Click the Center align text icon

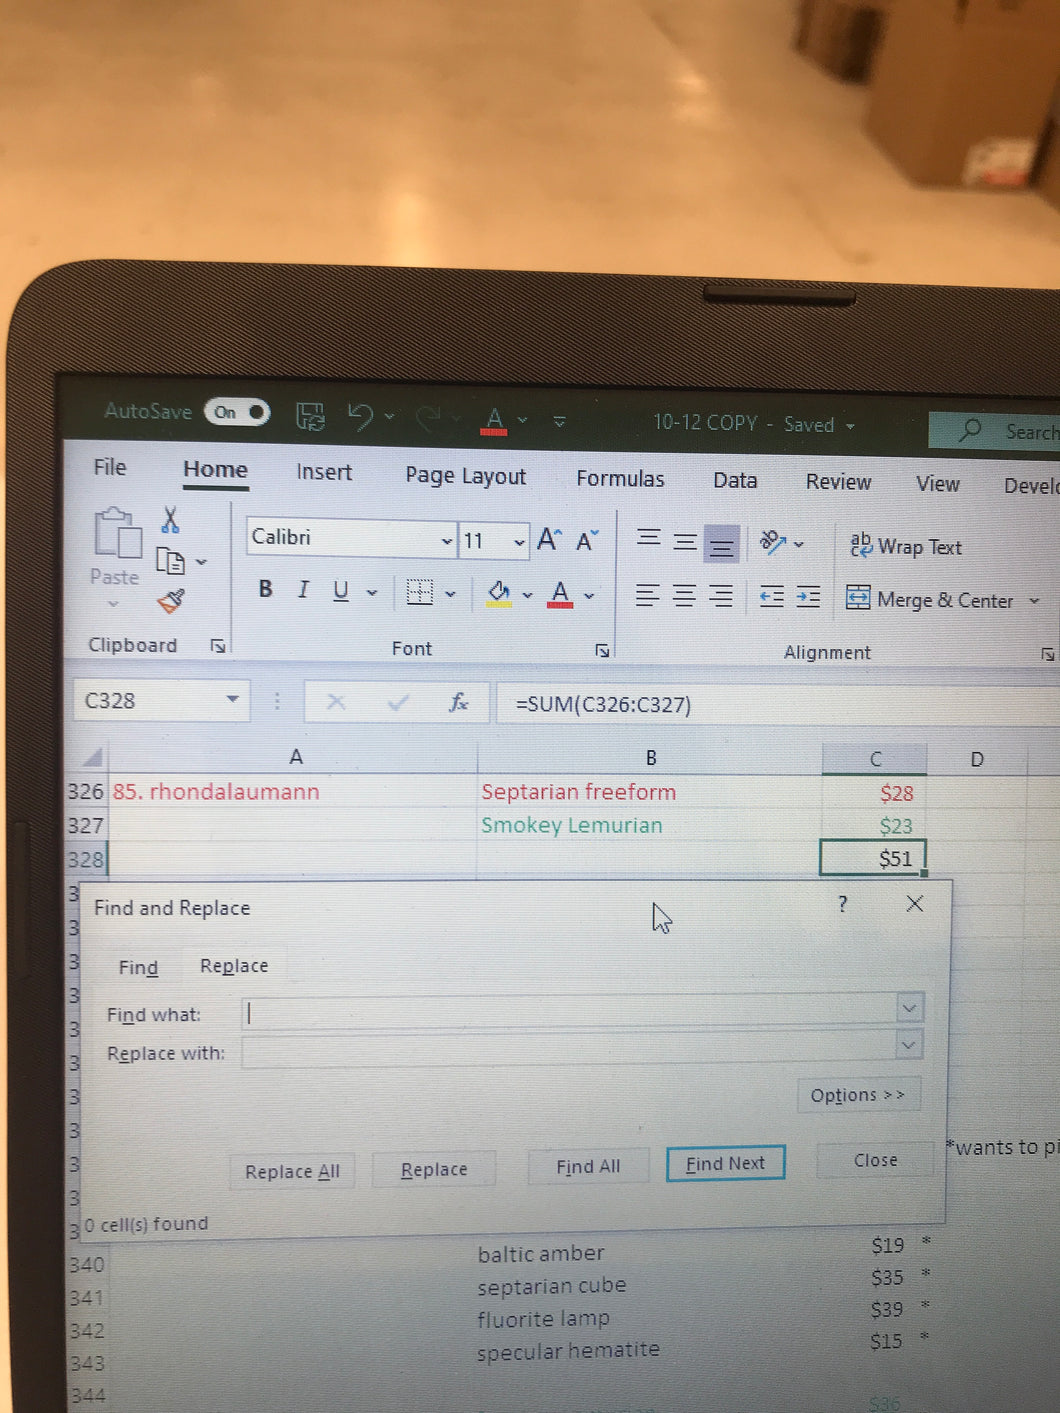[684, 597]
